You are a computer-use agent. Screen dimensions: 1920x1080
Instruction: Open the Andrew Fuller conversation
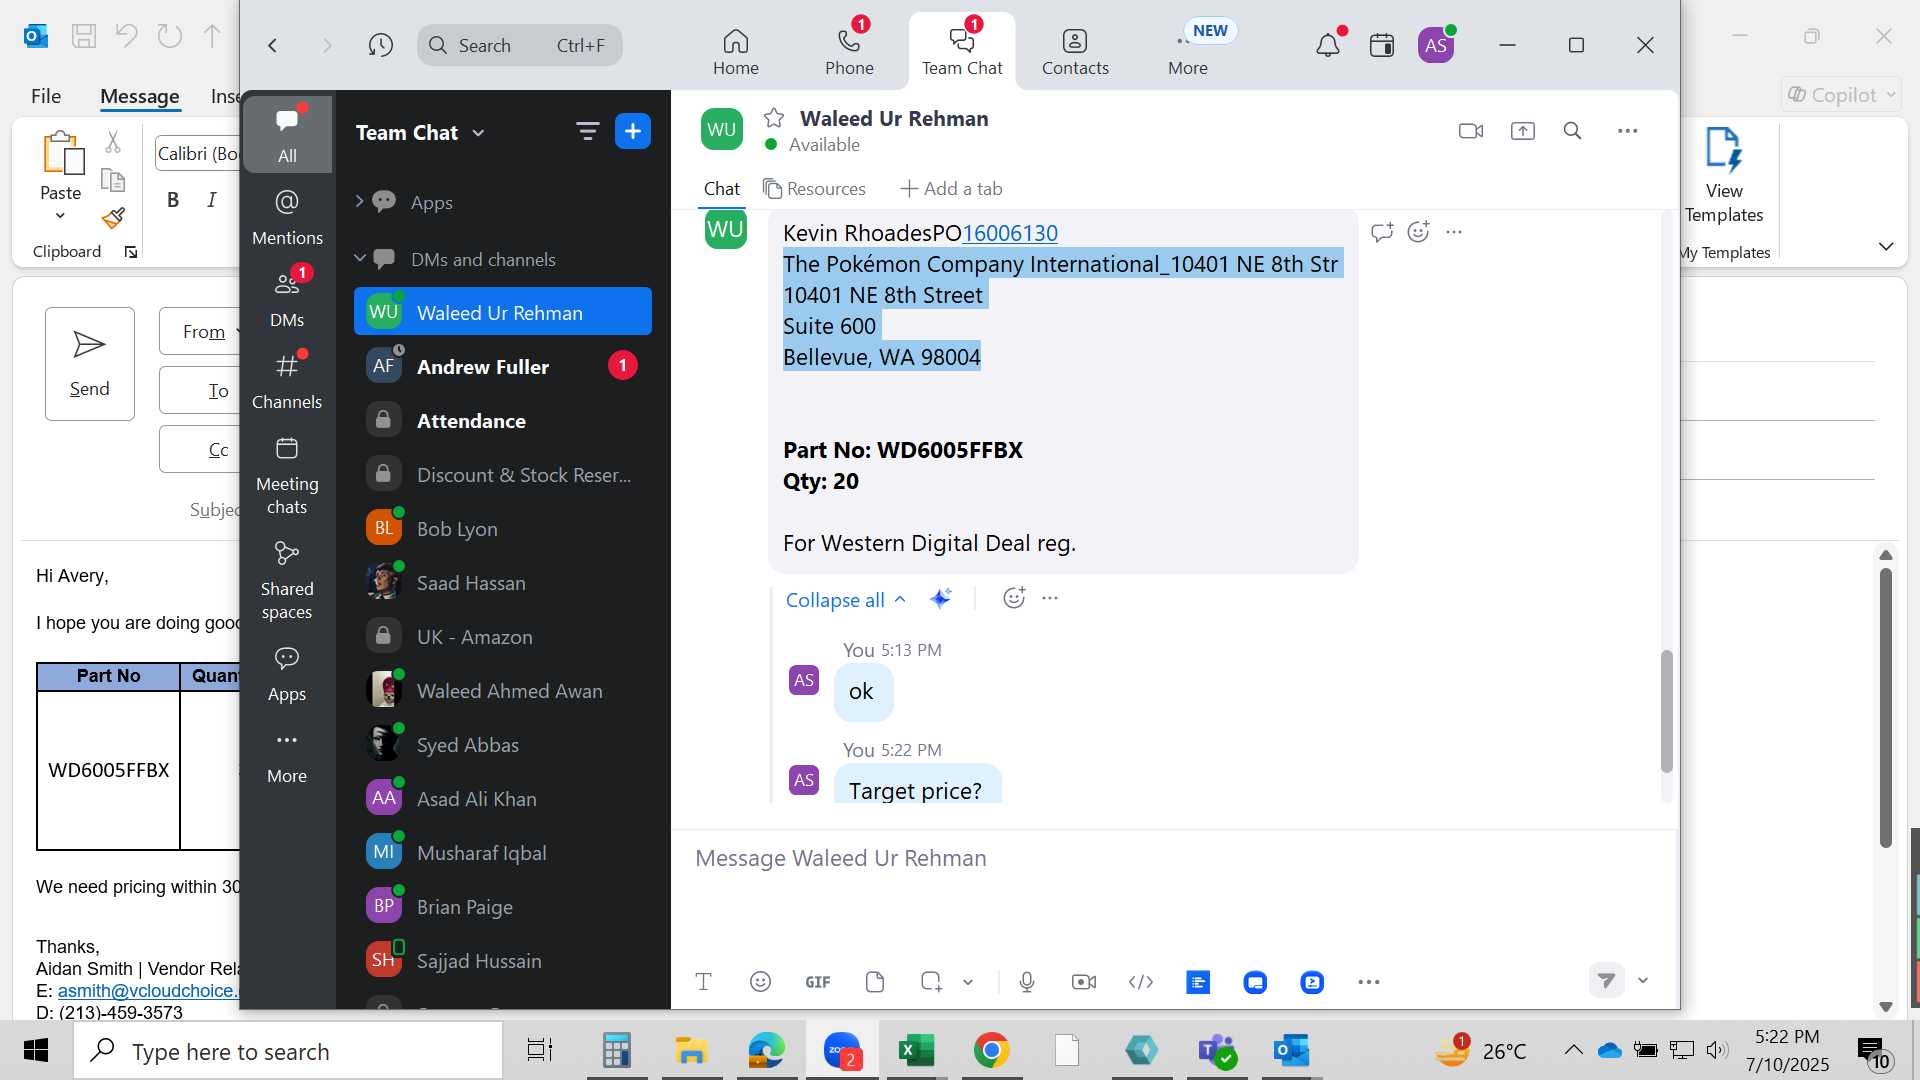pos(503,367)
